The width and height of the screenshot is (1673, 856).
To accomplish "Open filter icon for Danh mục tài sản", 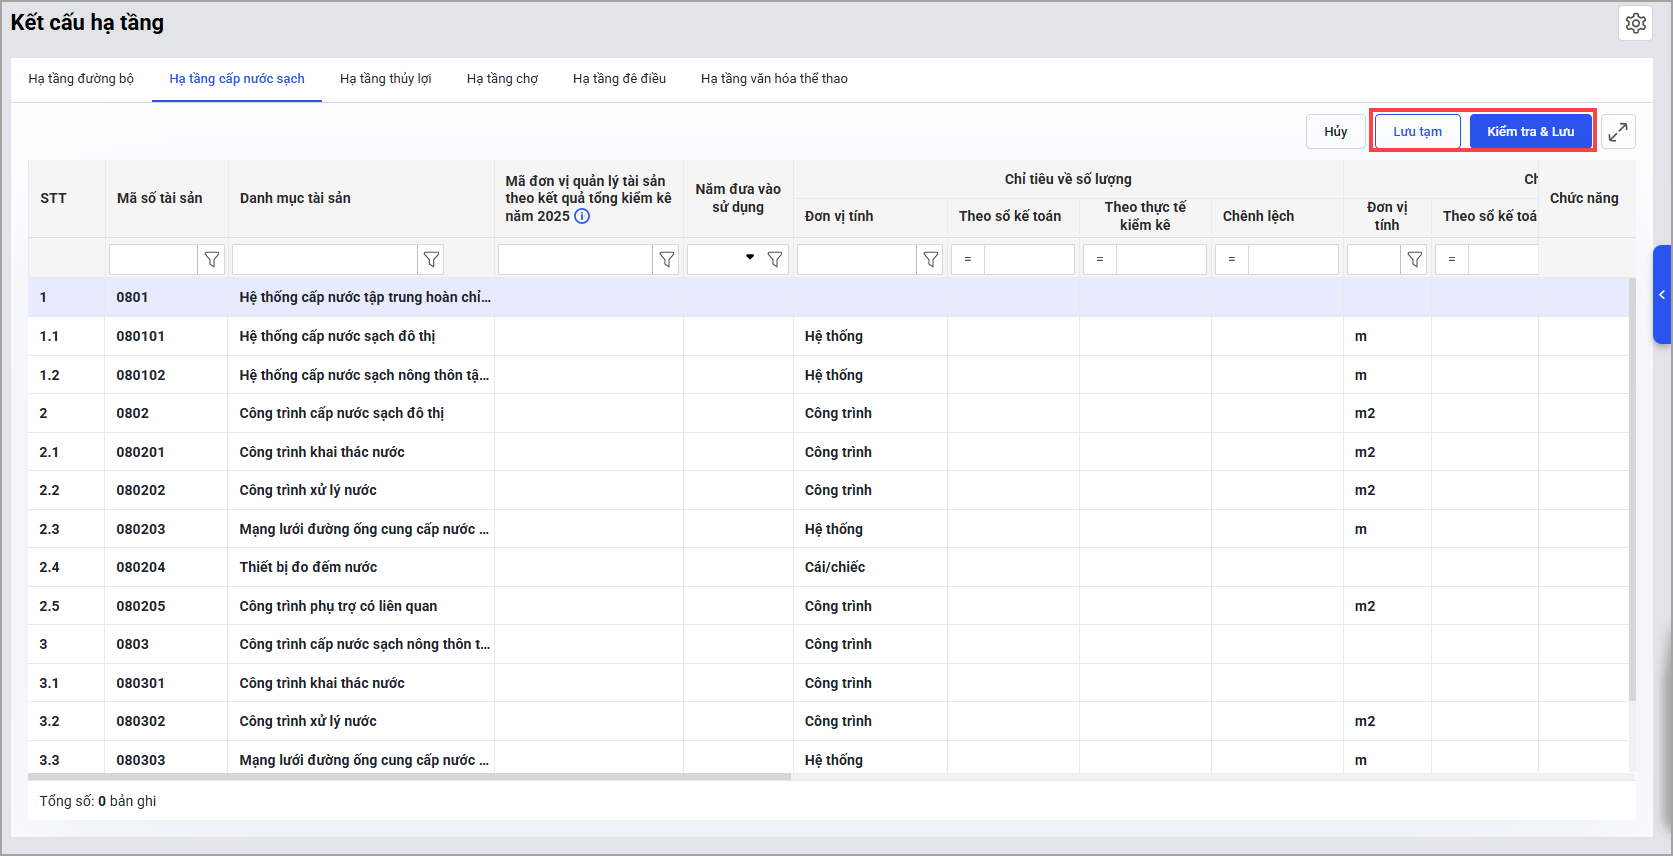I will pos(431,260).
